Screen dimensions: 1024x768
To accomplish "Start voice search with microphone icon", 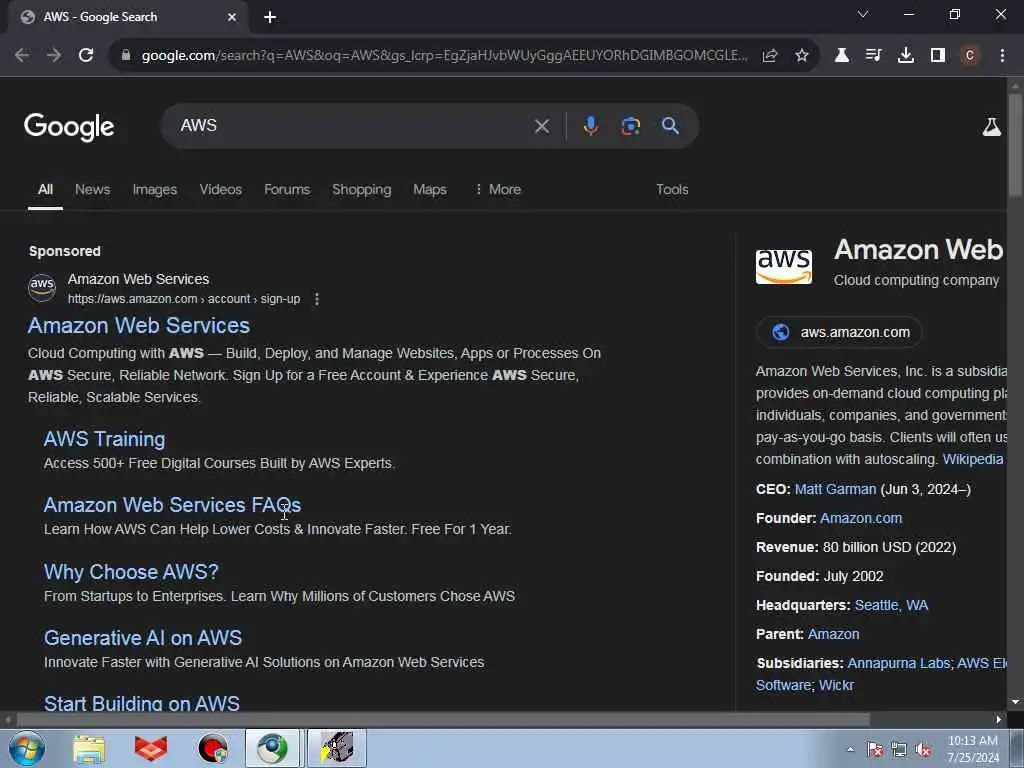I will [590, 125].
